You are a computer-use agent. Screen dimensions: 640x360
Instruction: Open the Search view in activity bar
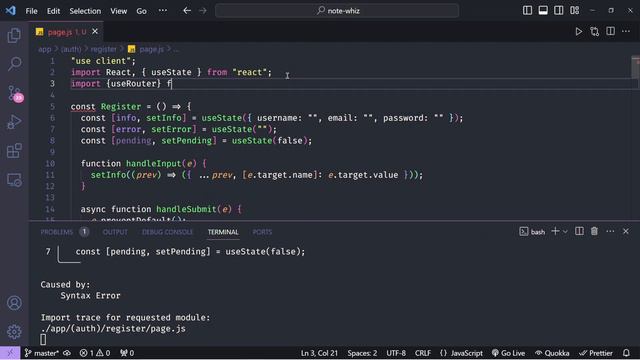tap(14, 64)
